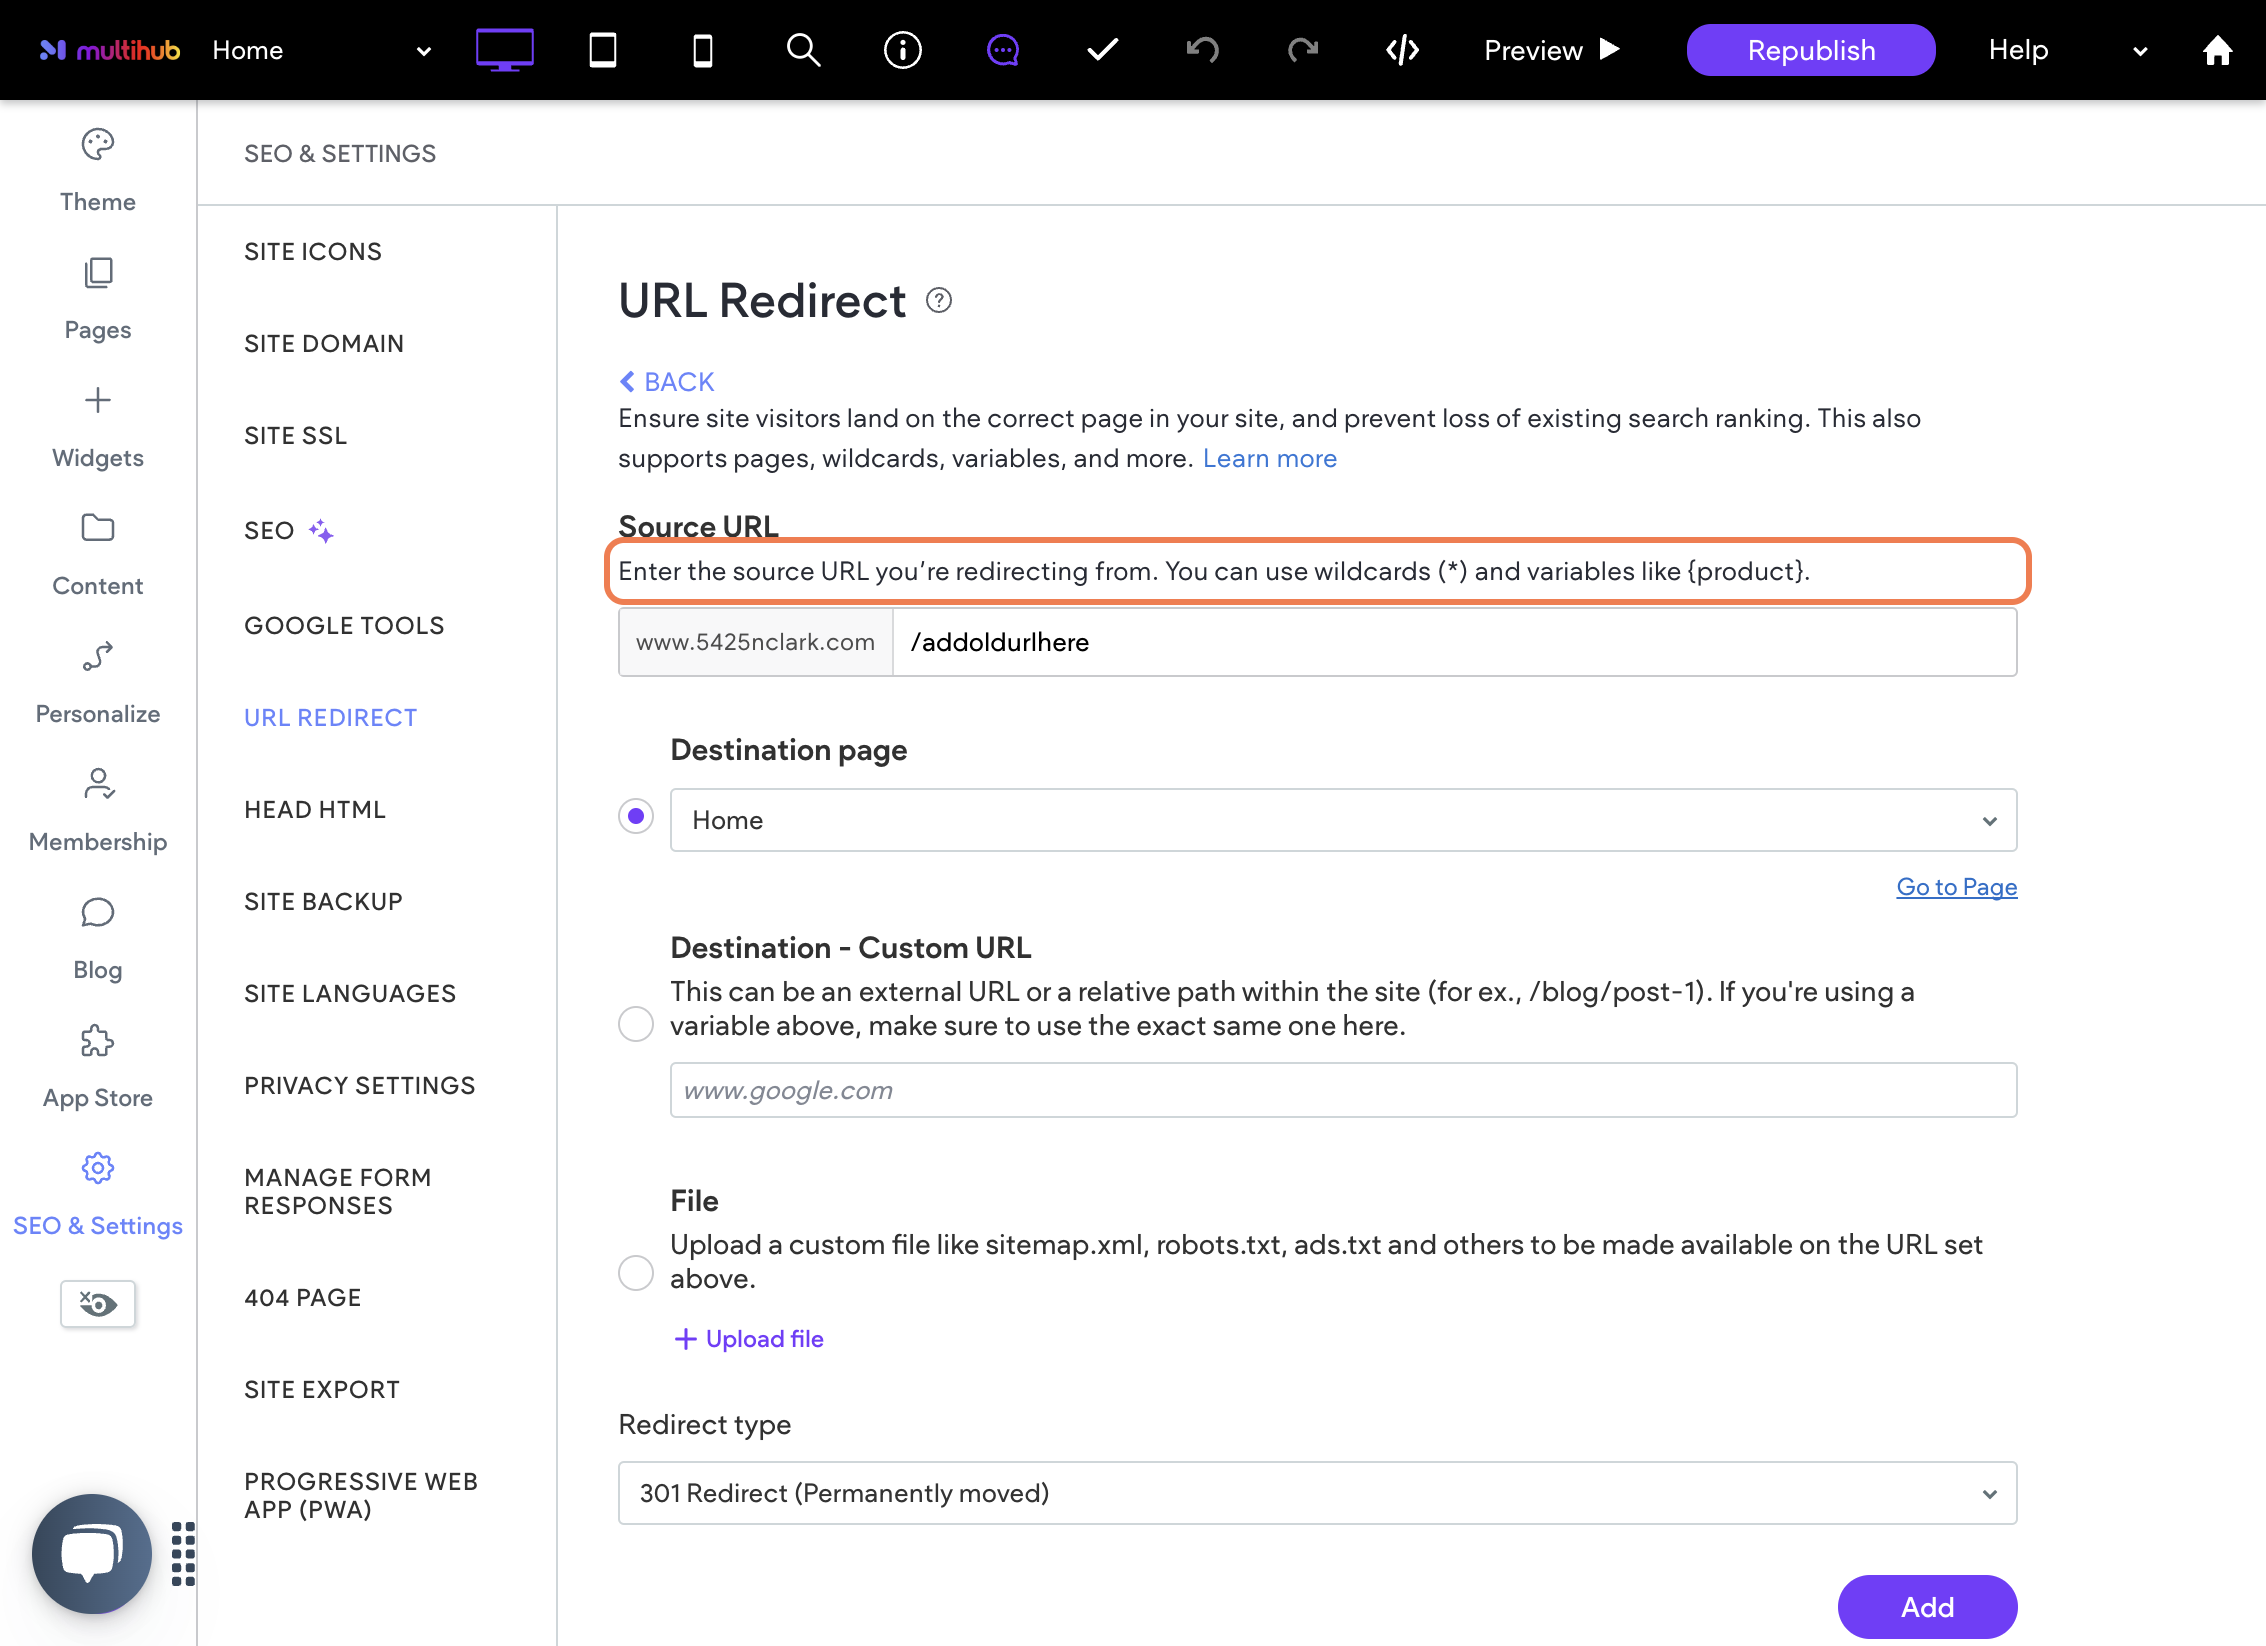Image resolution: width=2266 pixels, height=1646 pixels.
Task: Open the Membership panel
Action: (98, 811)
